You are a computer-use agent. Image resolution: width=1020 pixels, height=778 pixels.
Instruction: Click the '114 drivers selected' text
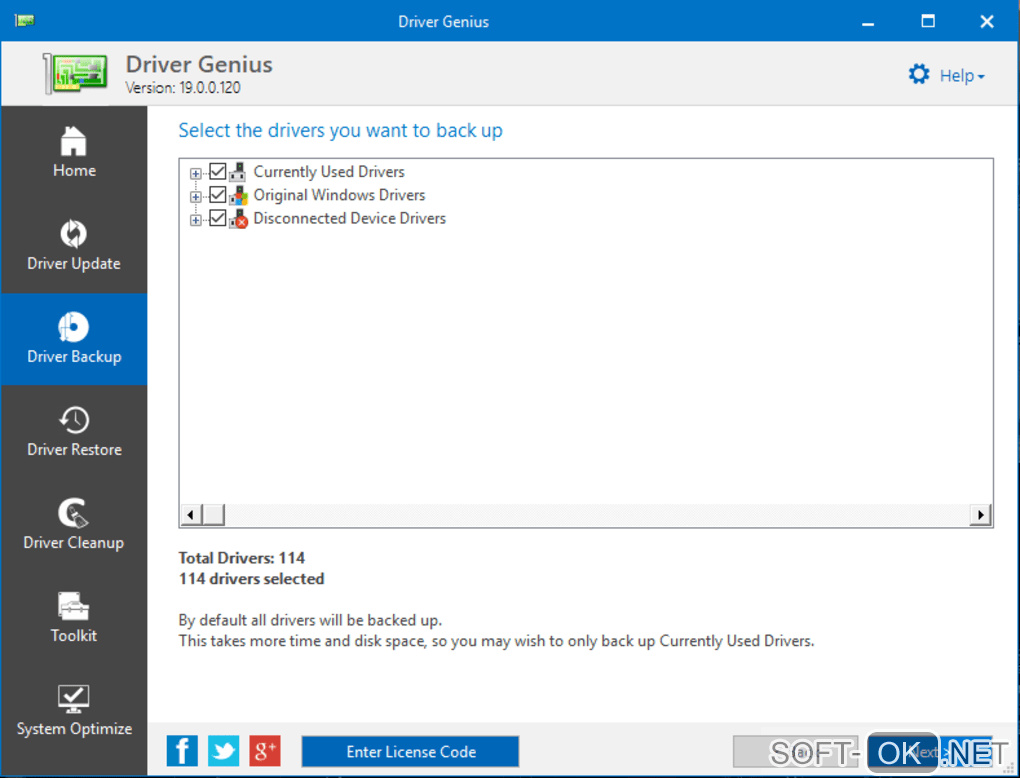click(251, 579)
